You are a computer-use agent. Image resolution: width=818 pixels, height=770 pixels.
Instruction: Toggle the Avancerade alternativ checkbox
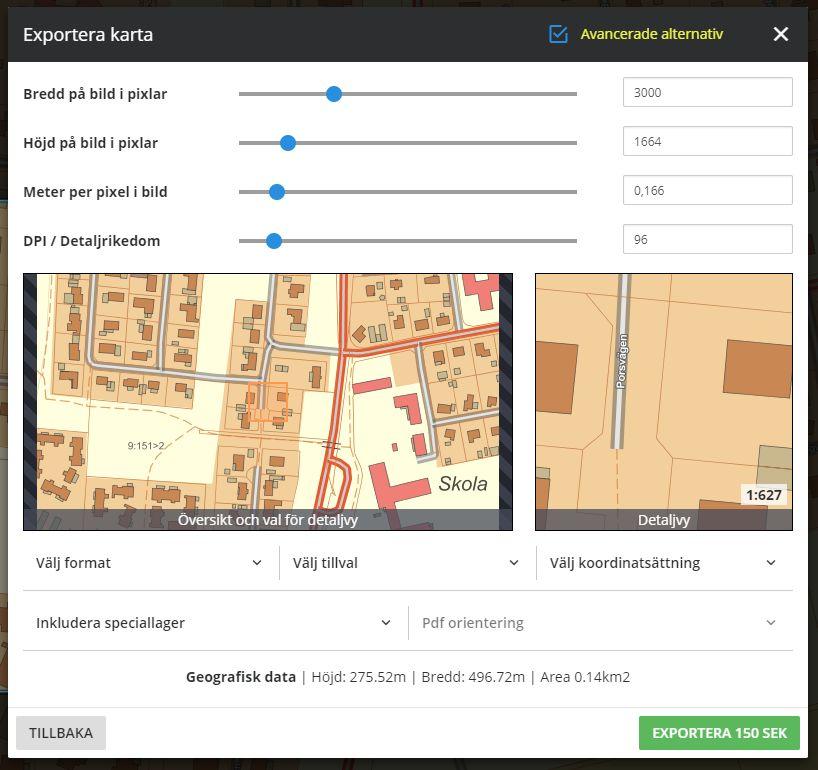[x=558, y=34]
